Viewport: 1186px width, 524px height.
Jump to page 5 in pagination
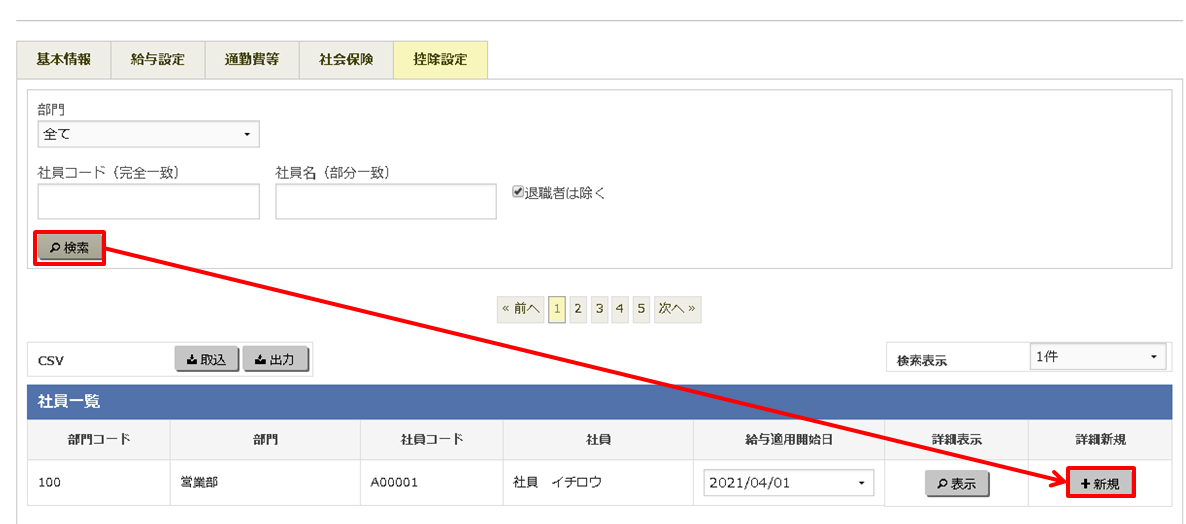click(x=641, y=310)
